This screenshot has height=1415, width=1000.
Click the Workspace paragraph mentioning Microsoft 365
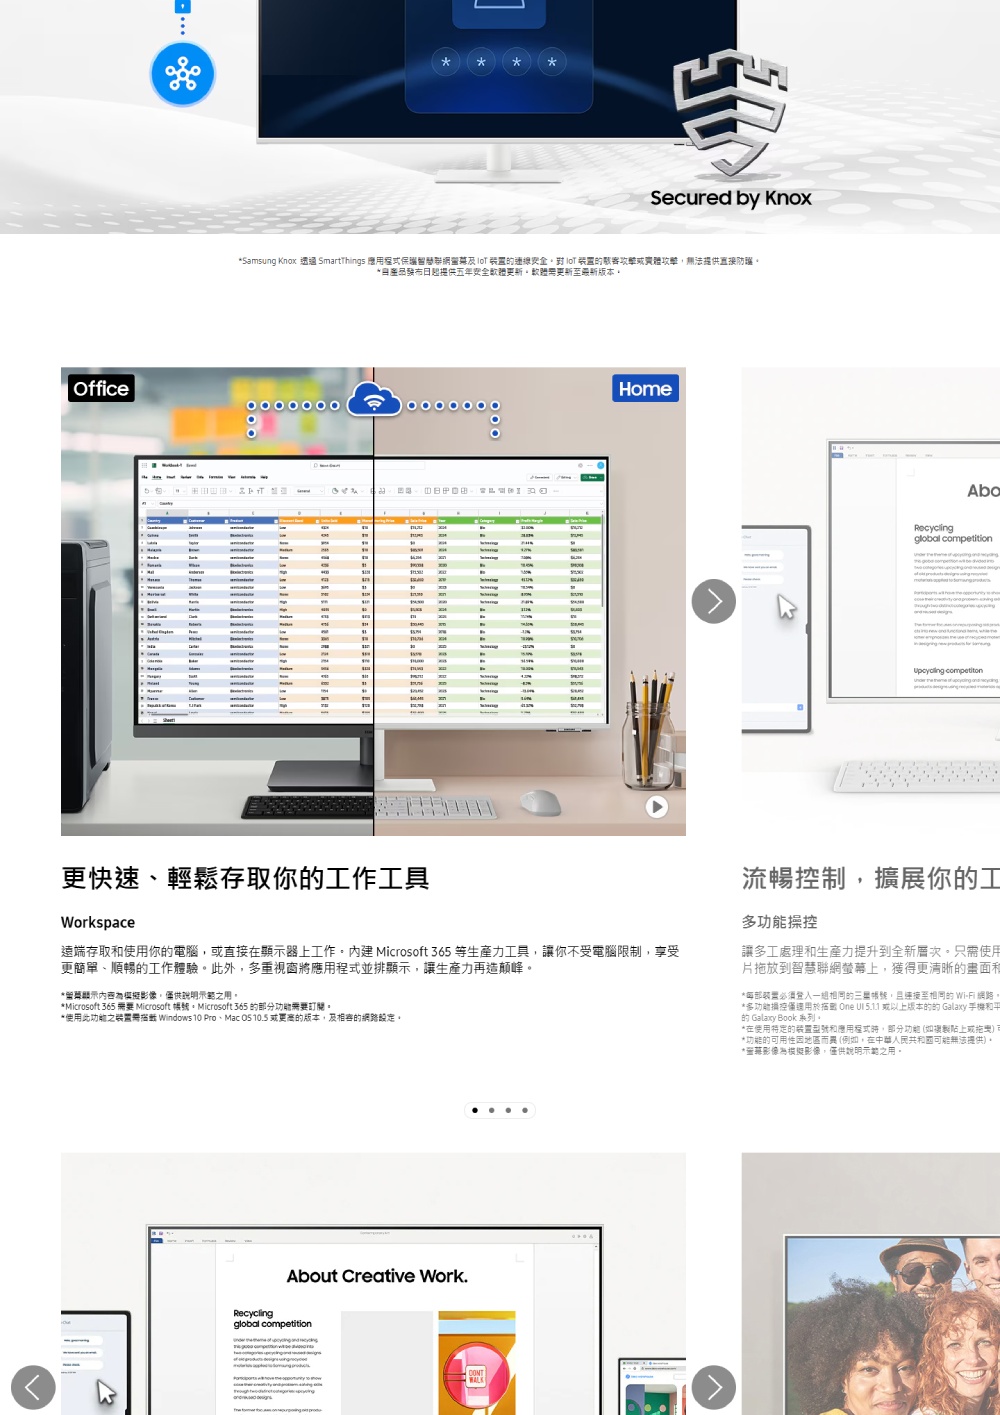[370, 959]
